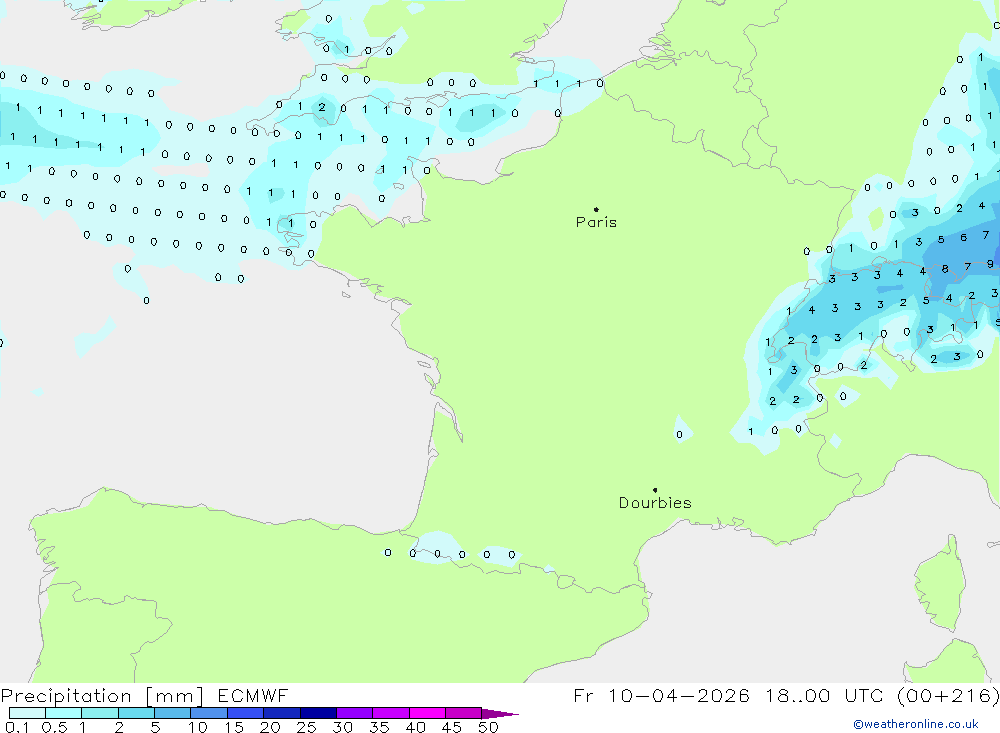
Task: Pick the 10–15 mm legend swatch
Action: pyautogui.click(x=209, y=713)
